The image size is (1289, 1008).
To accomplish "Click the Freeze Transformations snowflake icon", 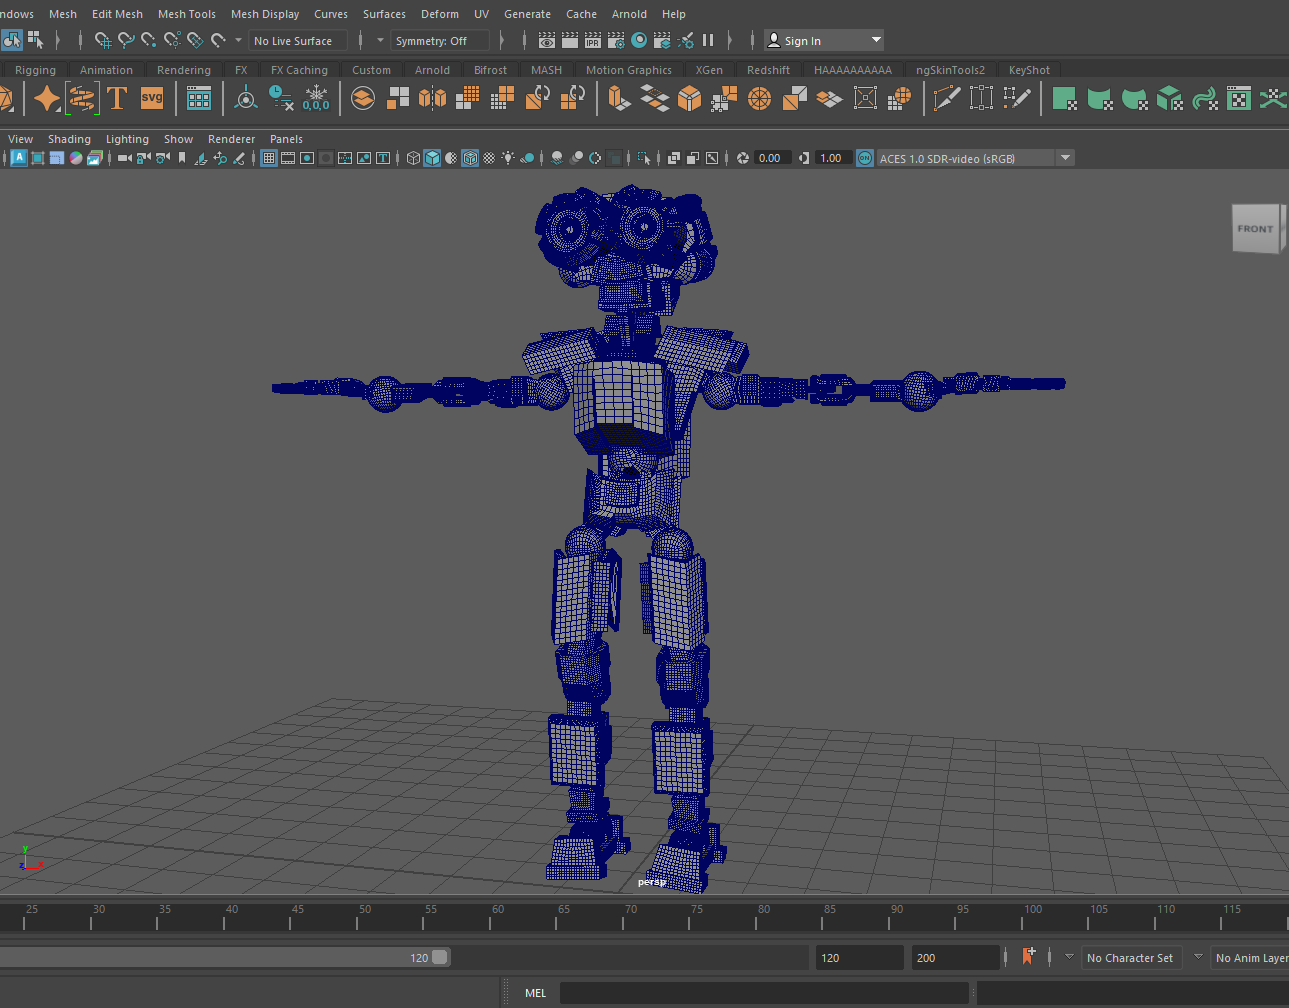I will coord(316,98).
